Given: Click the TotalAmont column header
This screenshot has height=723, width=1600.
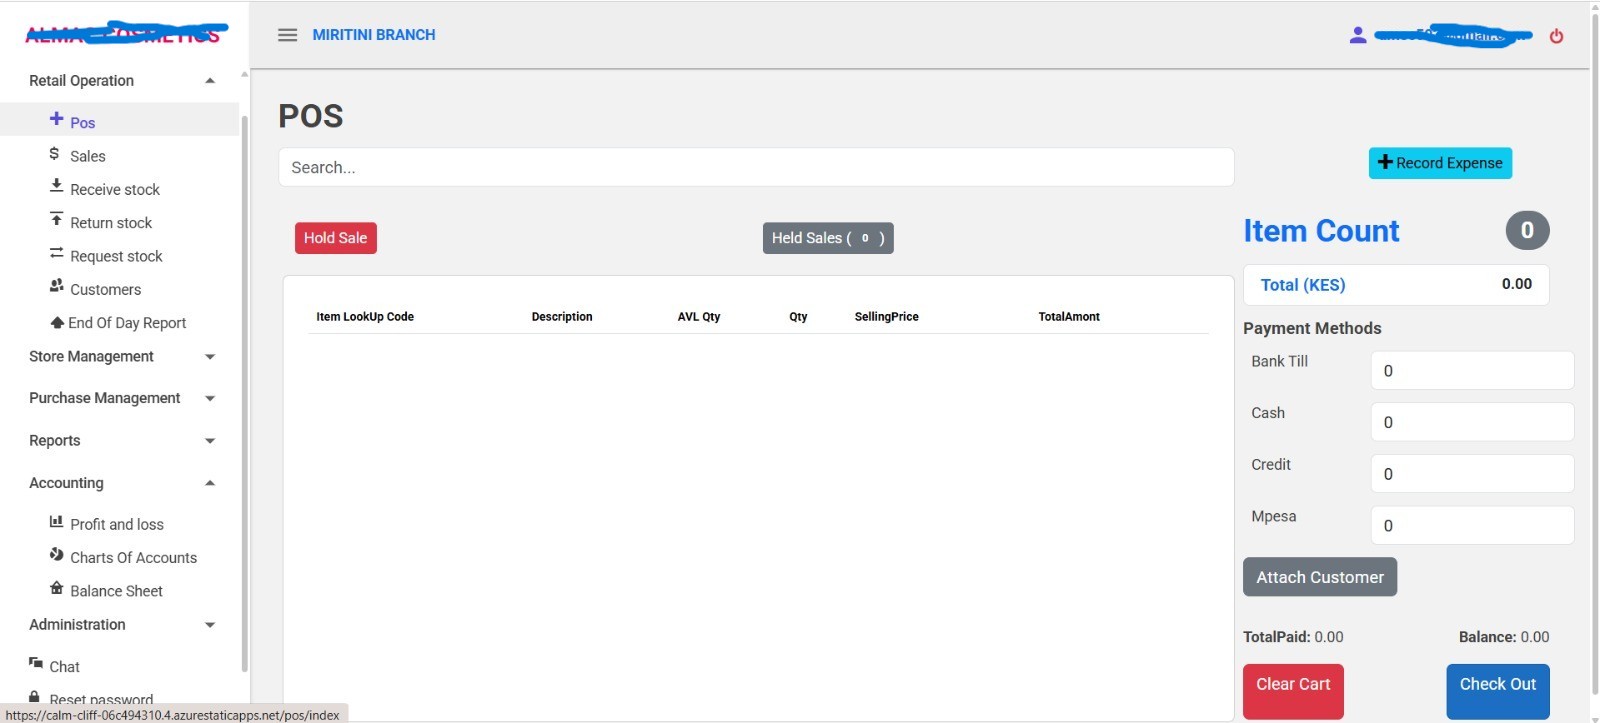Looking at the screenshot, I should [x=1069, y=317].
